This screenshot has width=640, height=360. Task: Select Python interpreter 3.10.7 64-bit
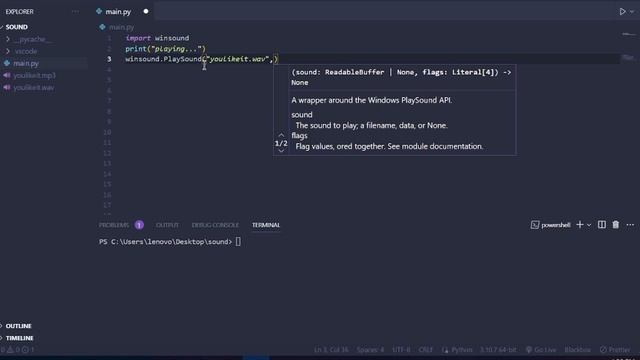(498, 350)
